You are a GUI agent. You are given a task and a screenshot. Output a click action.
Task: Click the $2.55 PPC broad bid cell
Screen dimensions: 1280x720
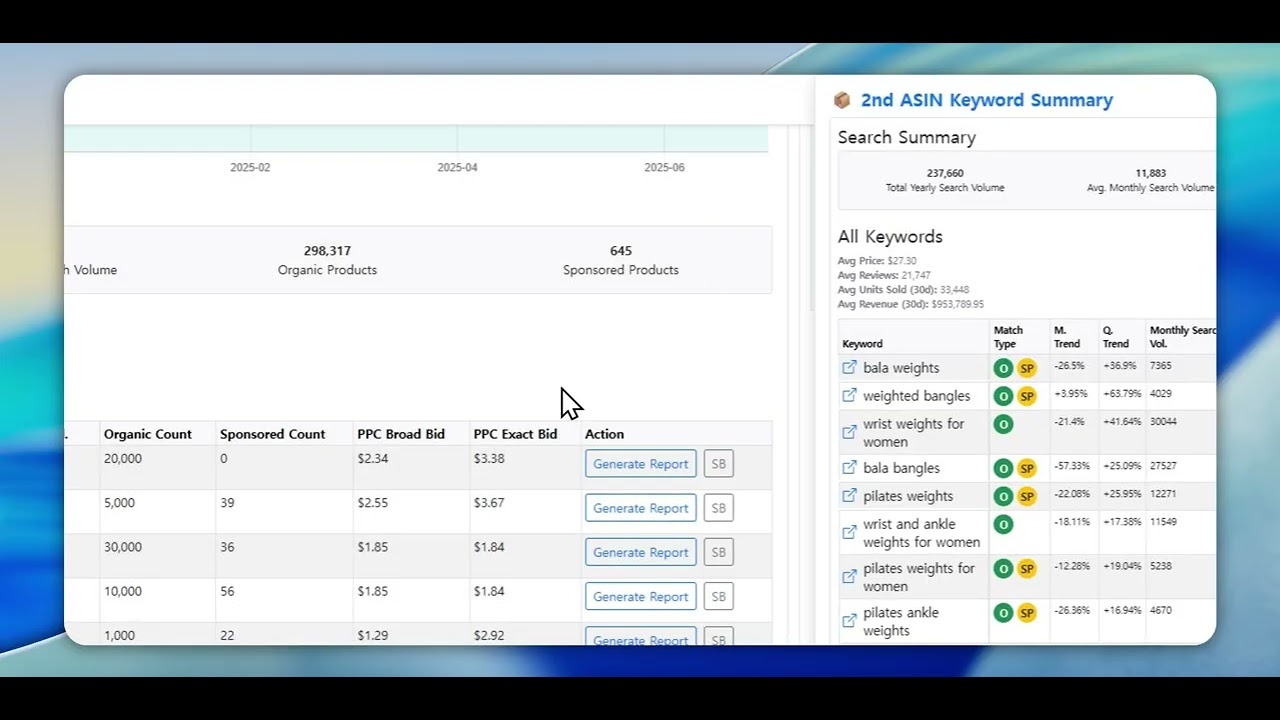(373, 503)
